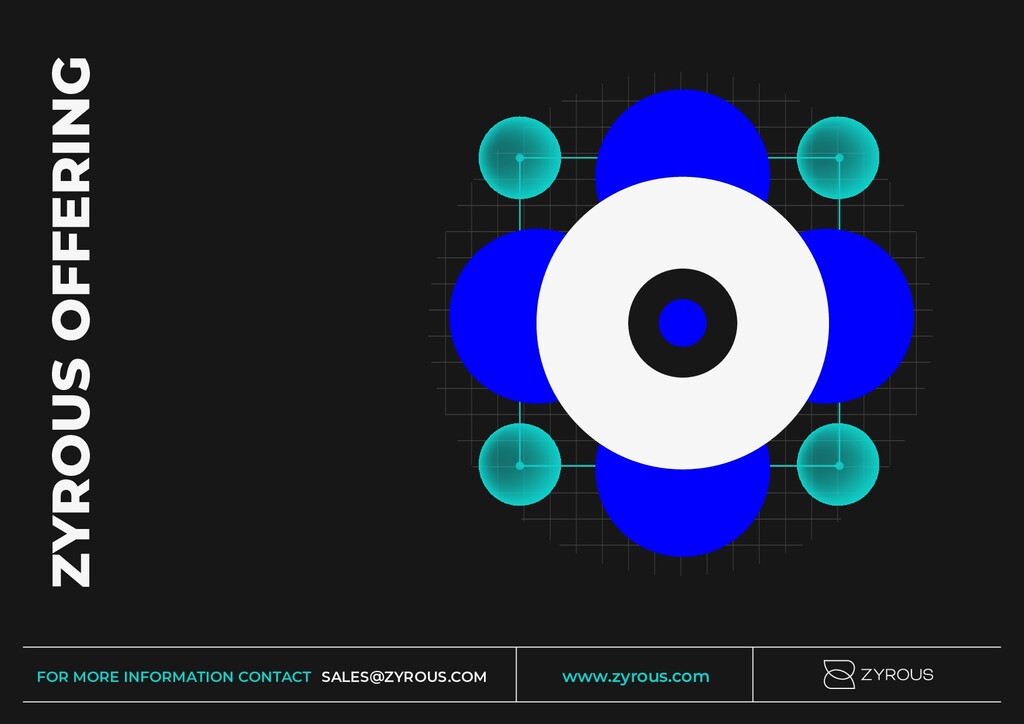Select the 'ZYROUS OFFERING' vertical title
Screen dimensions: 1024x724
tap(72, 322)
